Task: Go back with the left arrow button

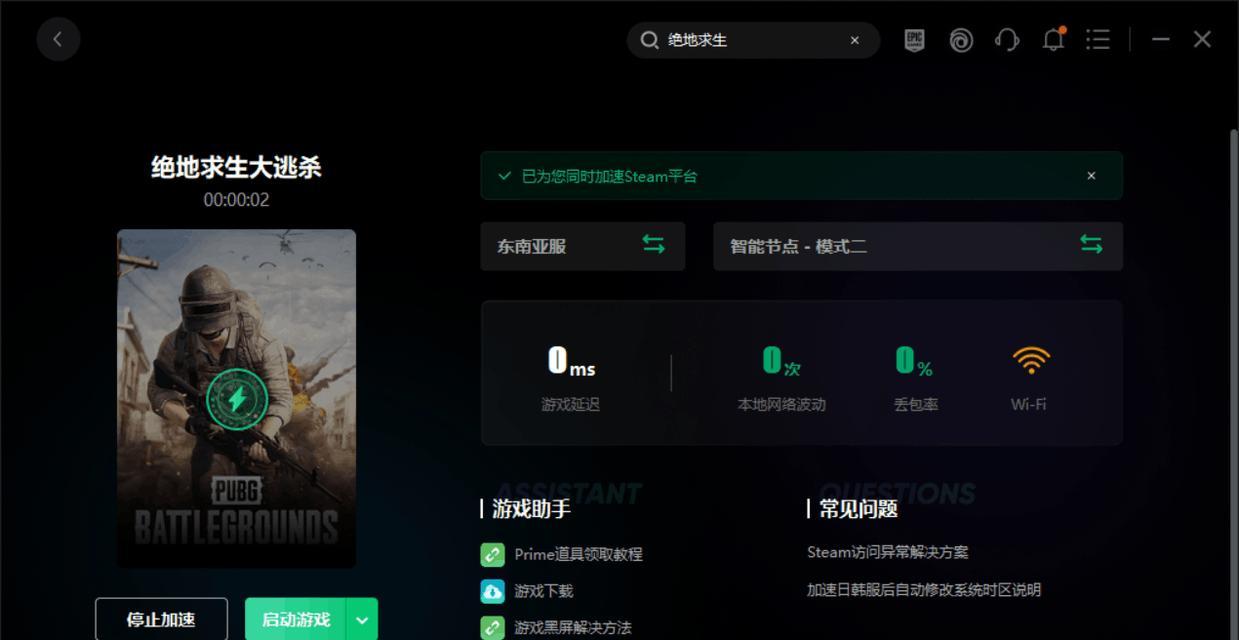Action: (x=58, y=39)
